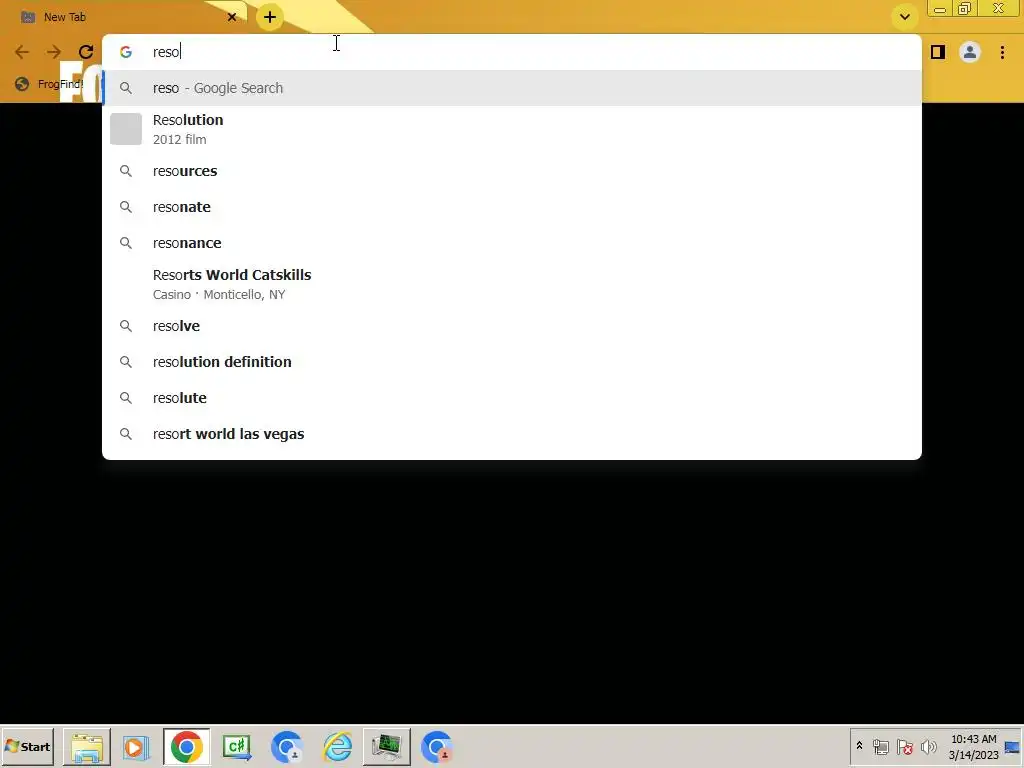Minimize the Chrome window

pyautogui.click(x=940, y=9)
